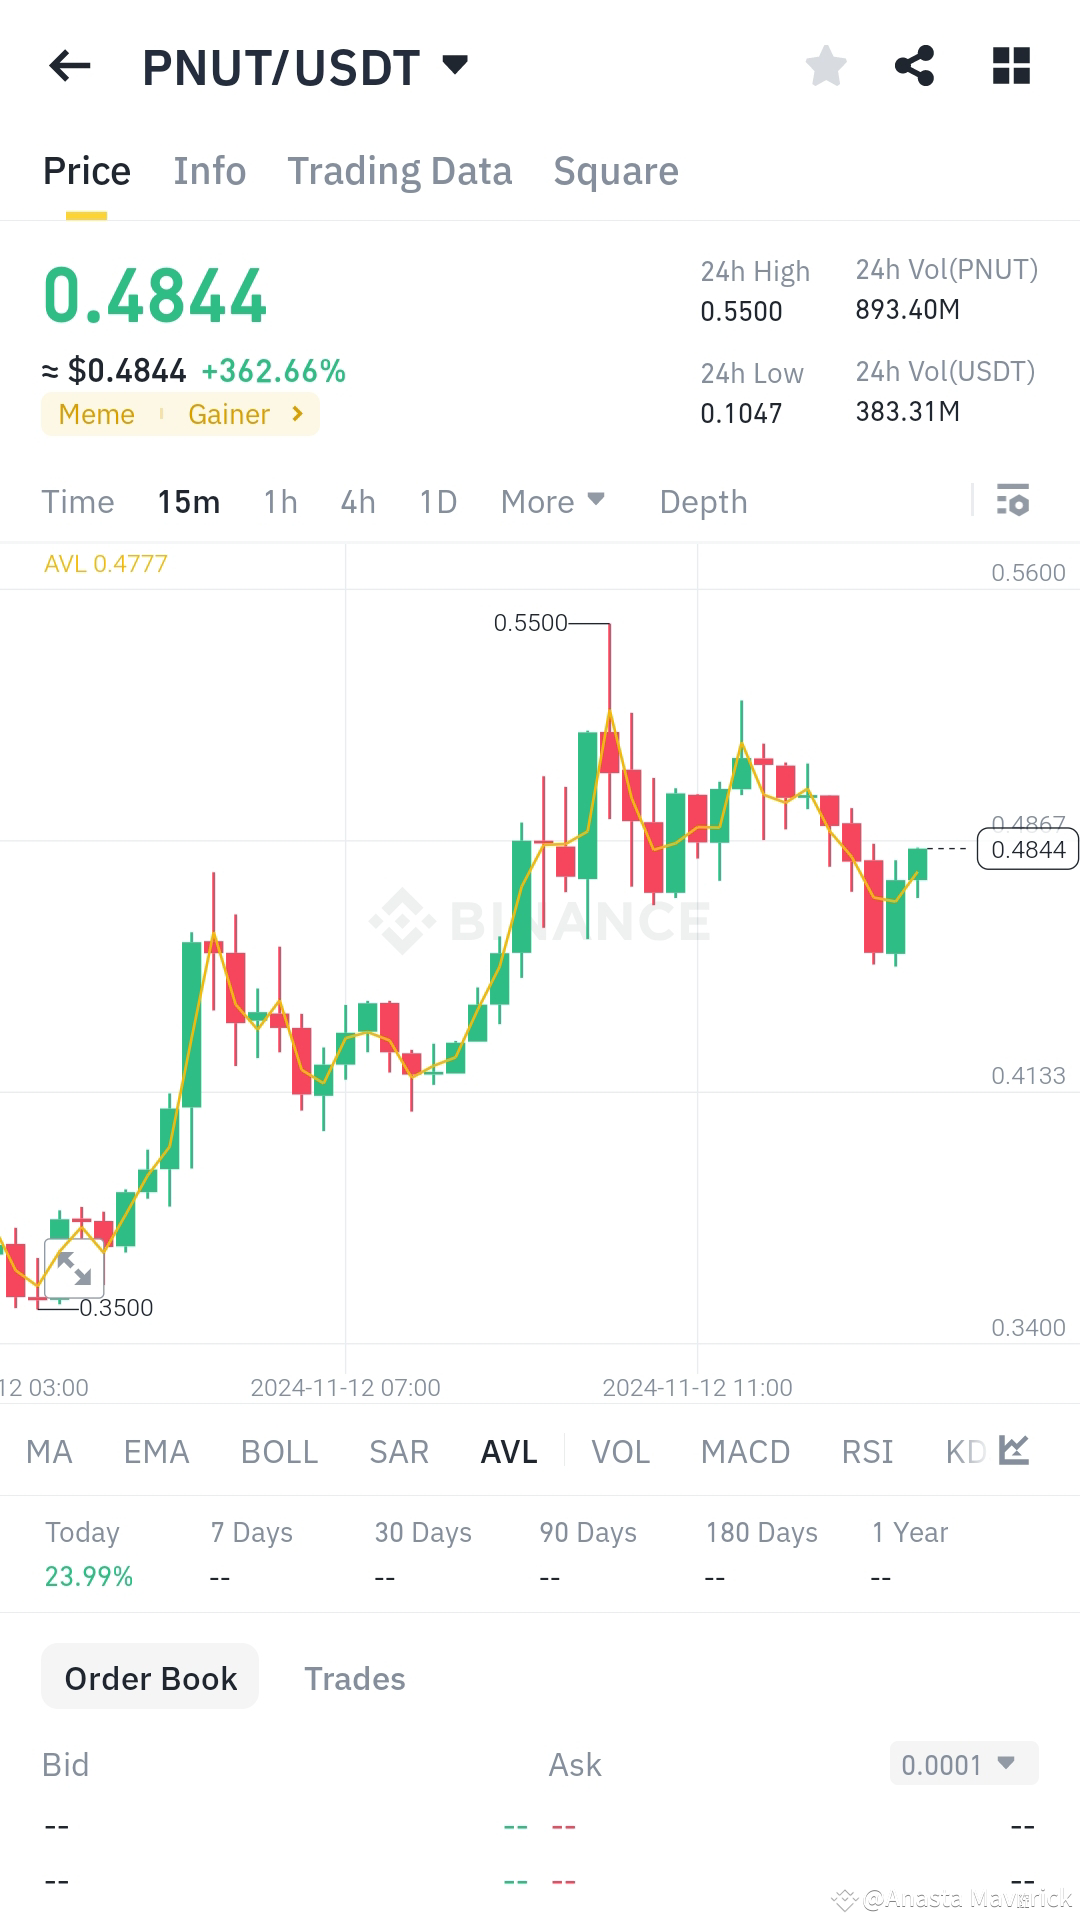The height and width of the screenshot is (1921, 1080).
Task: Open the Square tab
Action: [x=615, y=170]
